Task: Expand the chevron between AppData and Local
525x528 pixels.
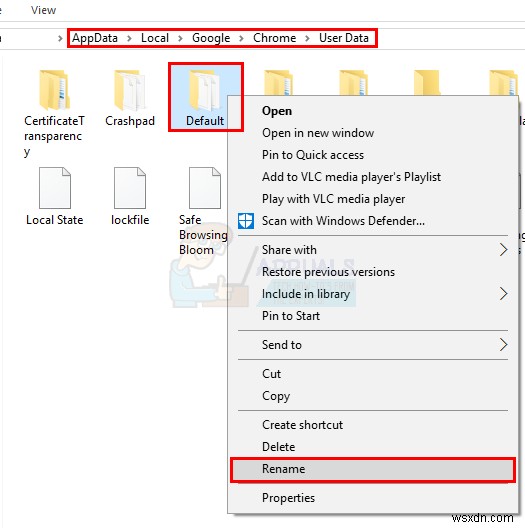Action: (129, 38)
